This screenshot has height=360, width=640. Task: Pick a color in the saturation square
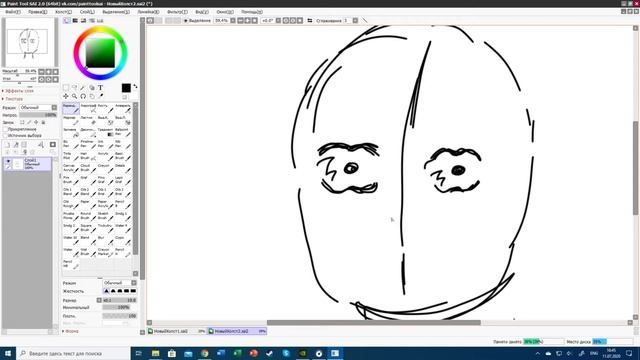click(x=100, y=53)
